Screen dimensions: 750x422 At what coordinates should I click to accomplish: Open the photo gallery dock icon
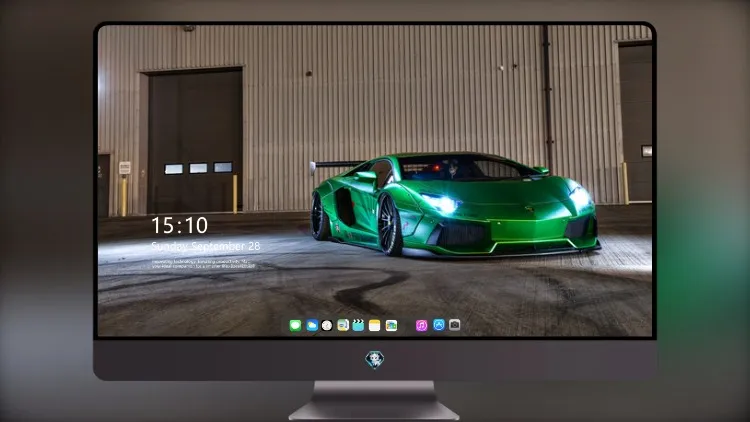pos(391,325)
